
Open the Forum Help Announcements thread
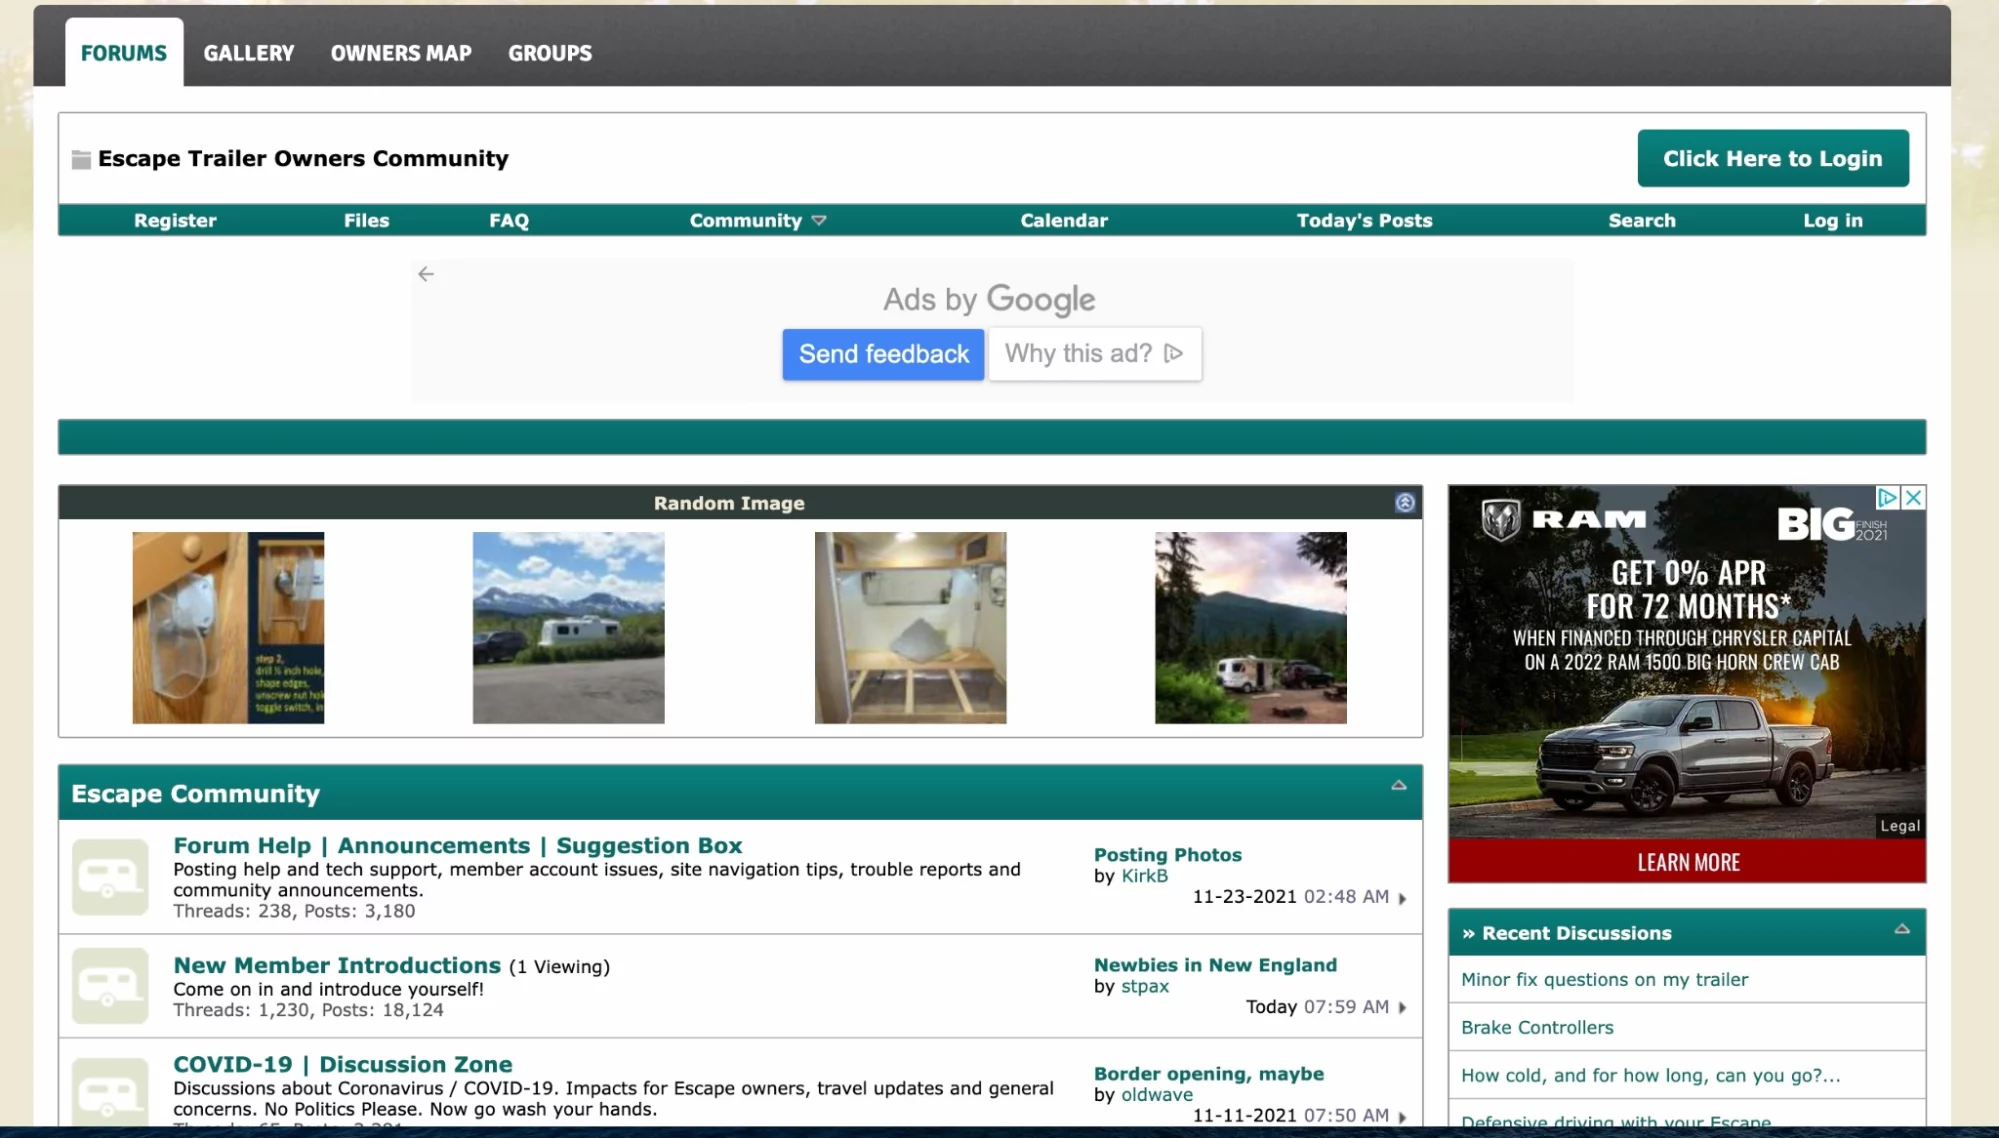click(x=457, y=844)
